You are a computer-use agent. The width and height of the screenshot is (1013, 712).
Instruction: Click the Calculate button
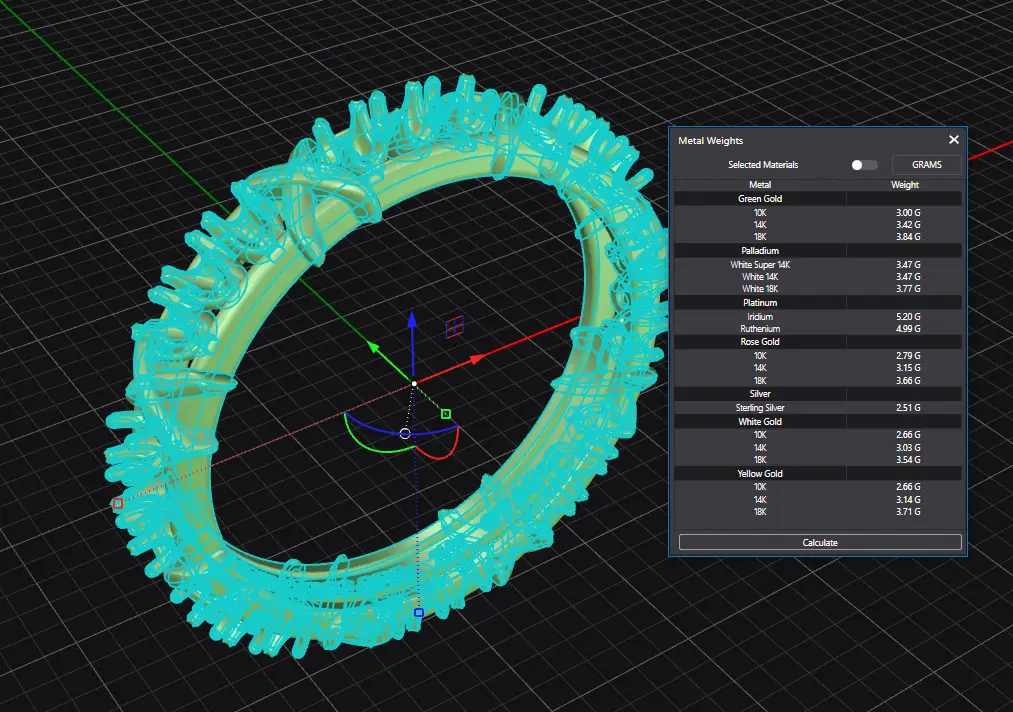[820, 543]
